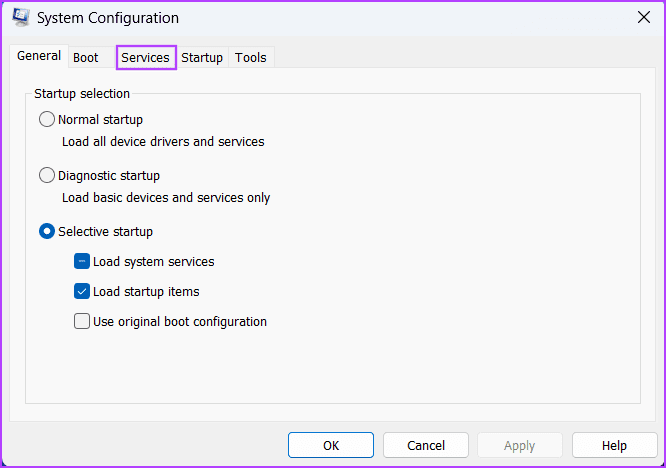Open the Tools tab

(251, 57)
